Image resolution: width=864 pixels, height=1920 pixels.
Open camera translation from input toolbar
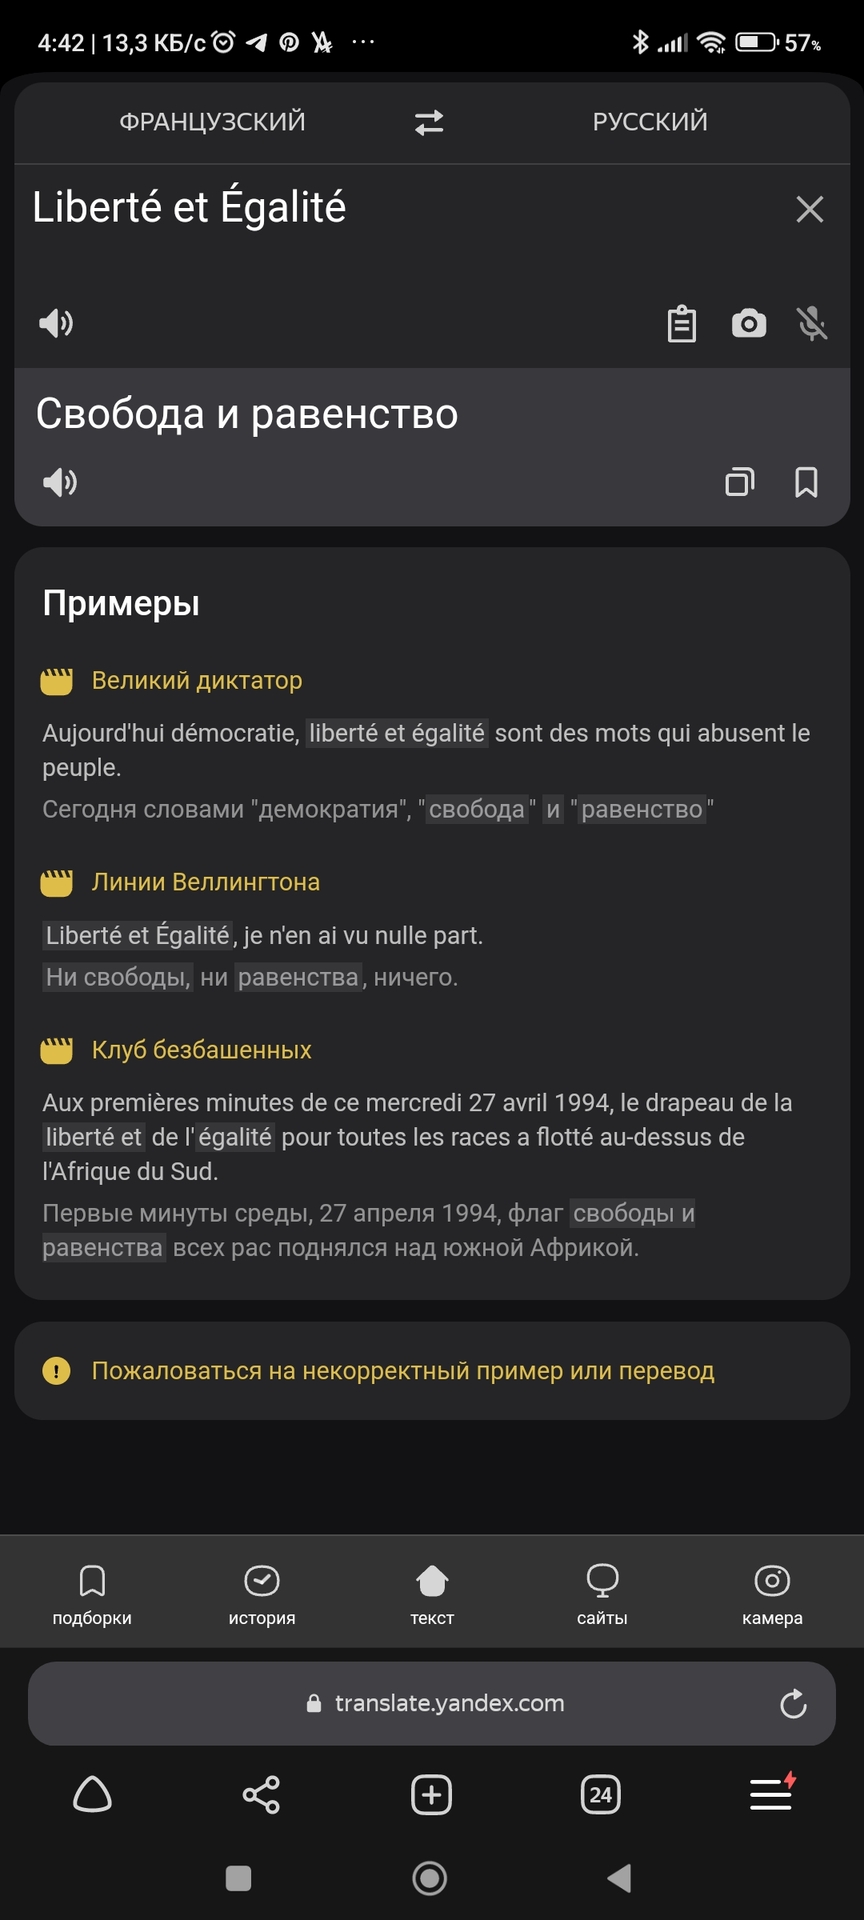pyautogui.click(x=749, y=323)
